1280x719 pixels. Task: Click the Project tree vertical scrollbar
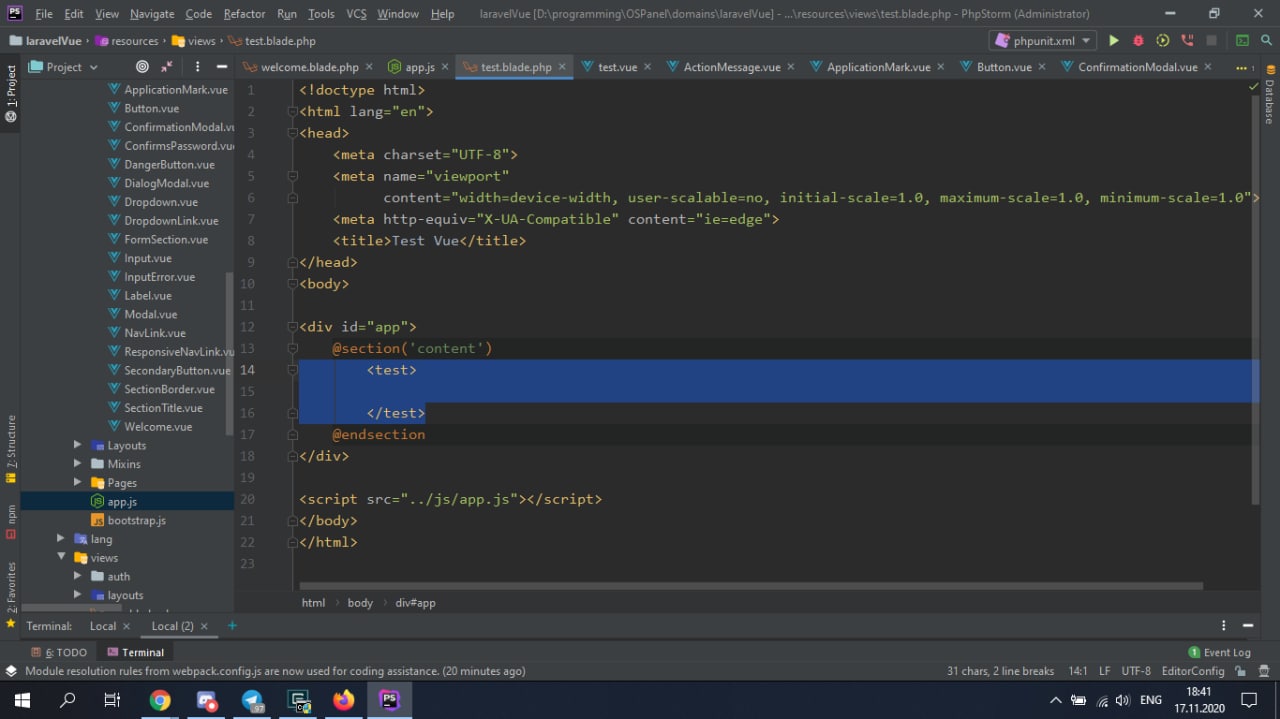[230, 355]
